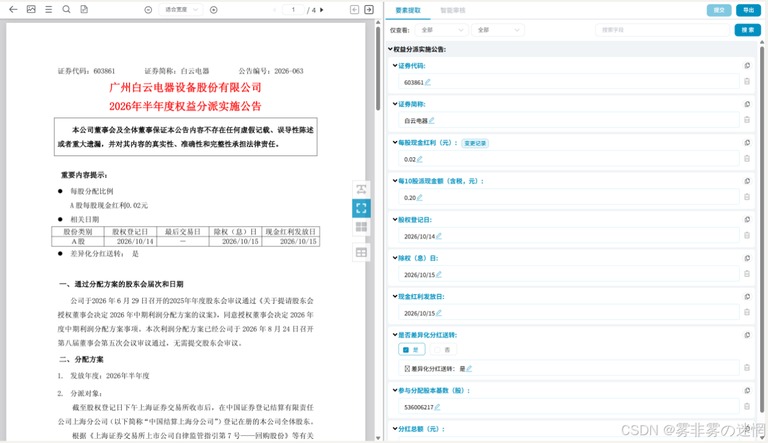
Task: Switch to the 要素提取 tab
Action: tap(408, 10)
